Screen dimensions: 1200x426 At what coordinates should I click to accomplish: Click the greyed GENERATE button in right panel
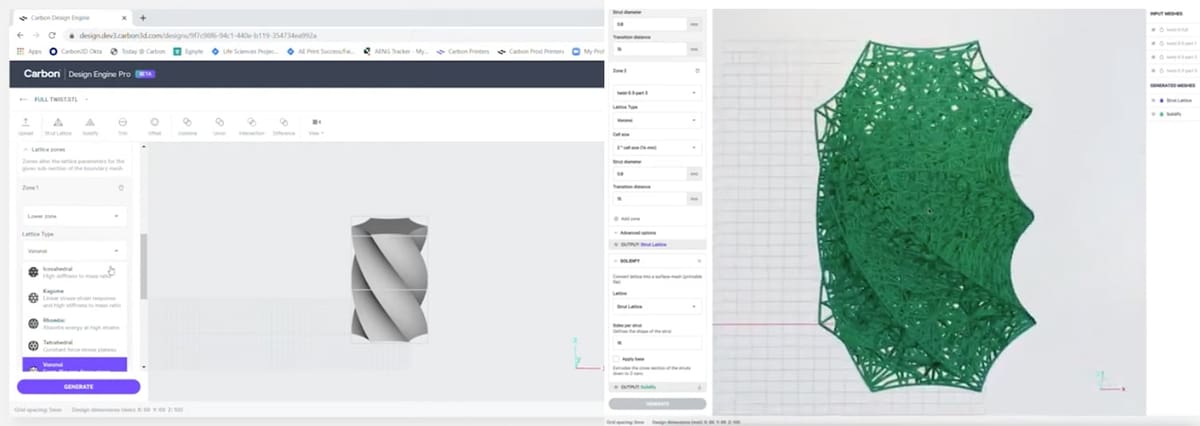click(x=657, y=404)
